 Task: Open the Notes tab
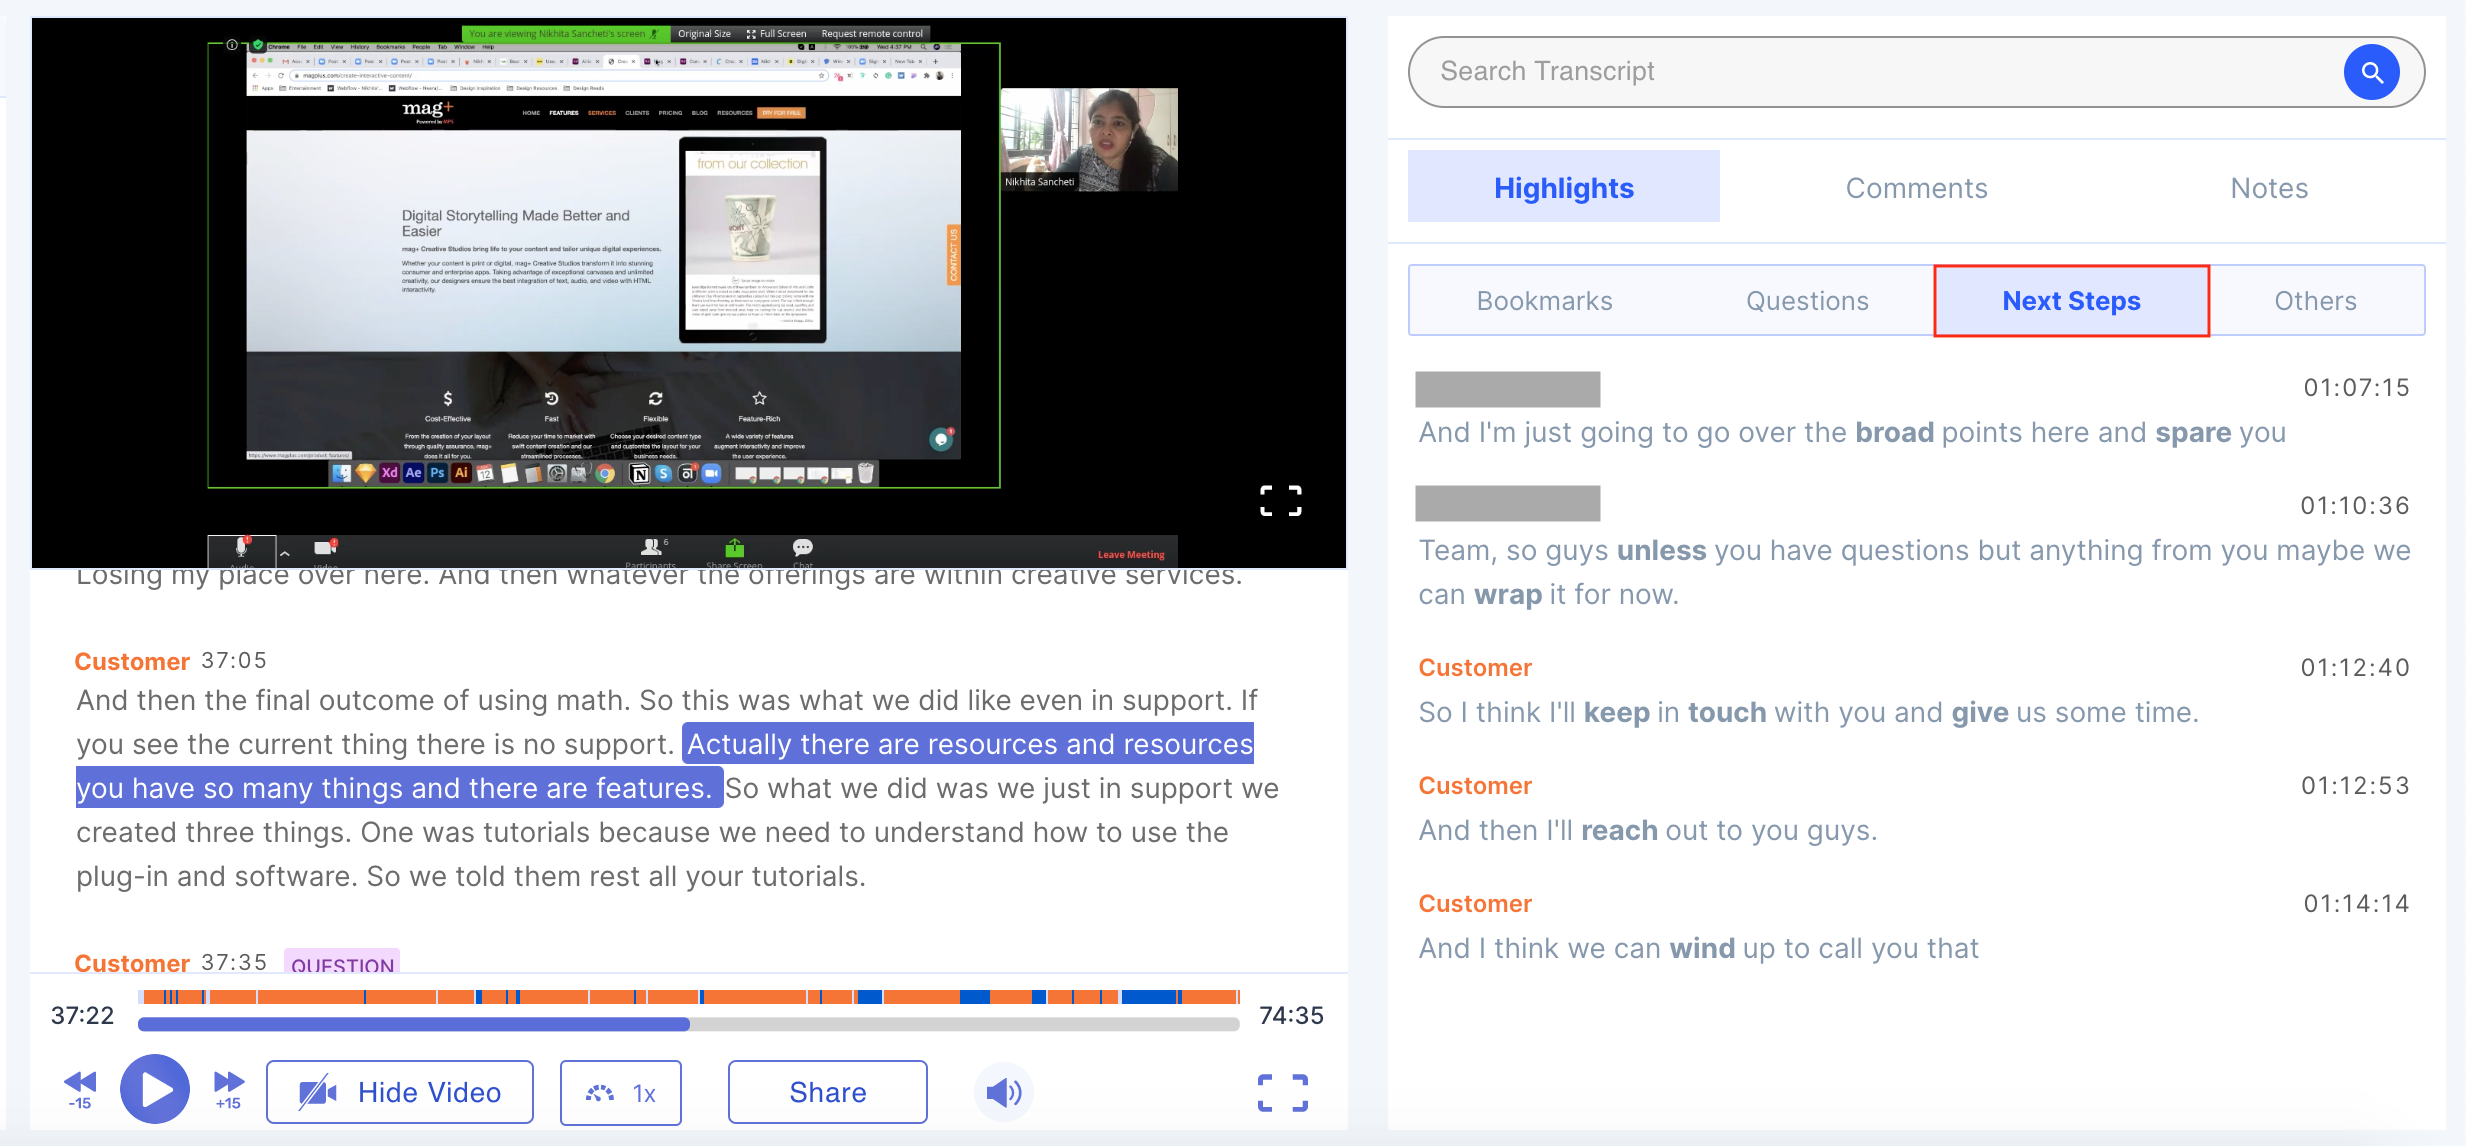tap(2268, 188)
